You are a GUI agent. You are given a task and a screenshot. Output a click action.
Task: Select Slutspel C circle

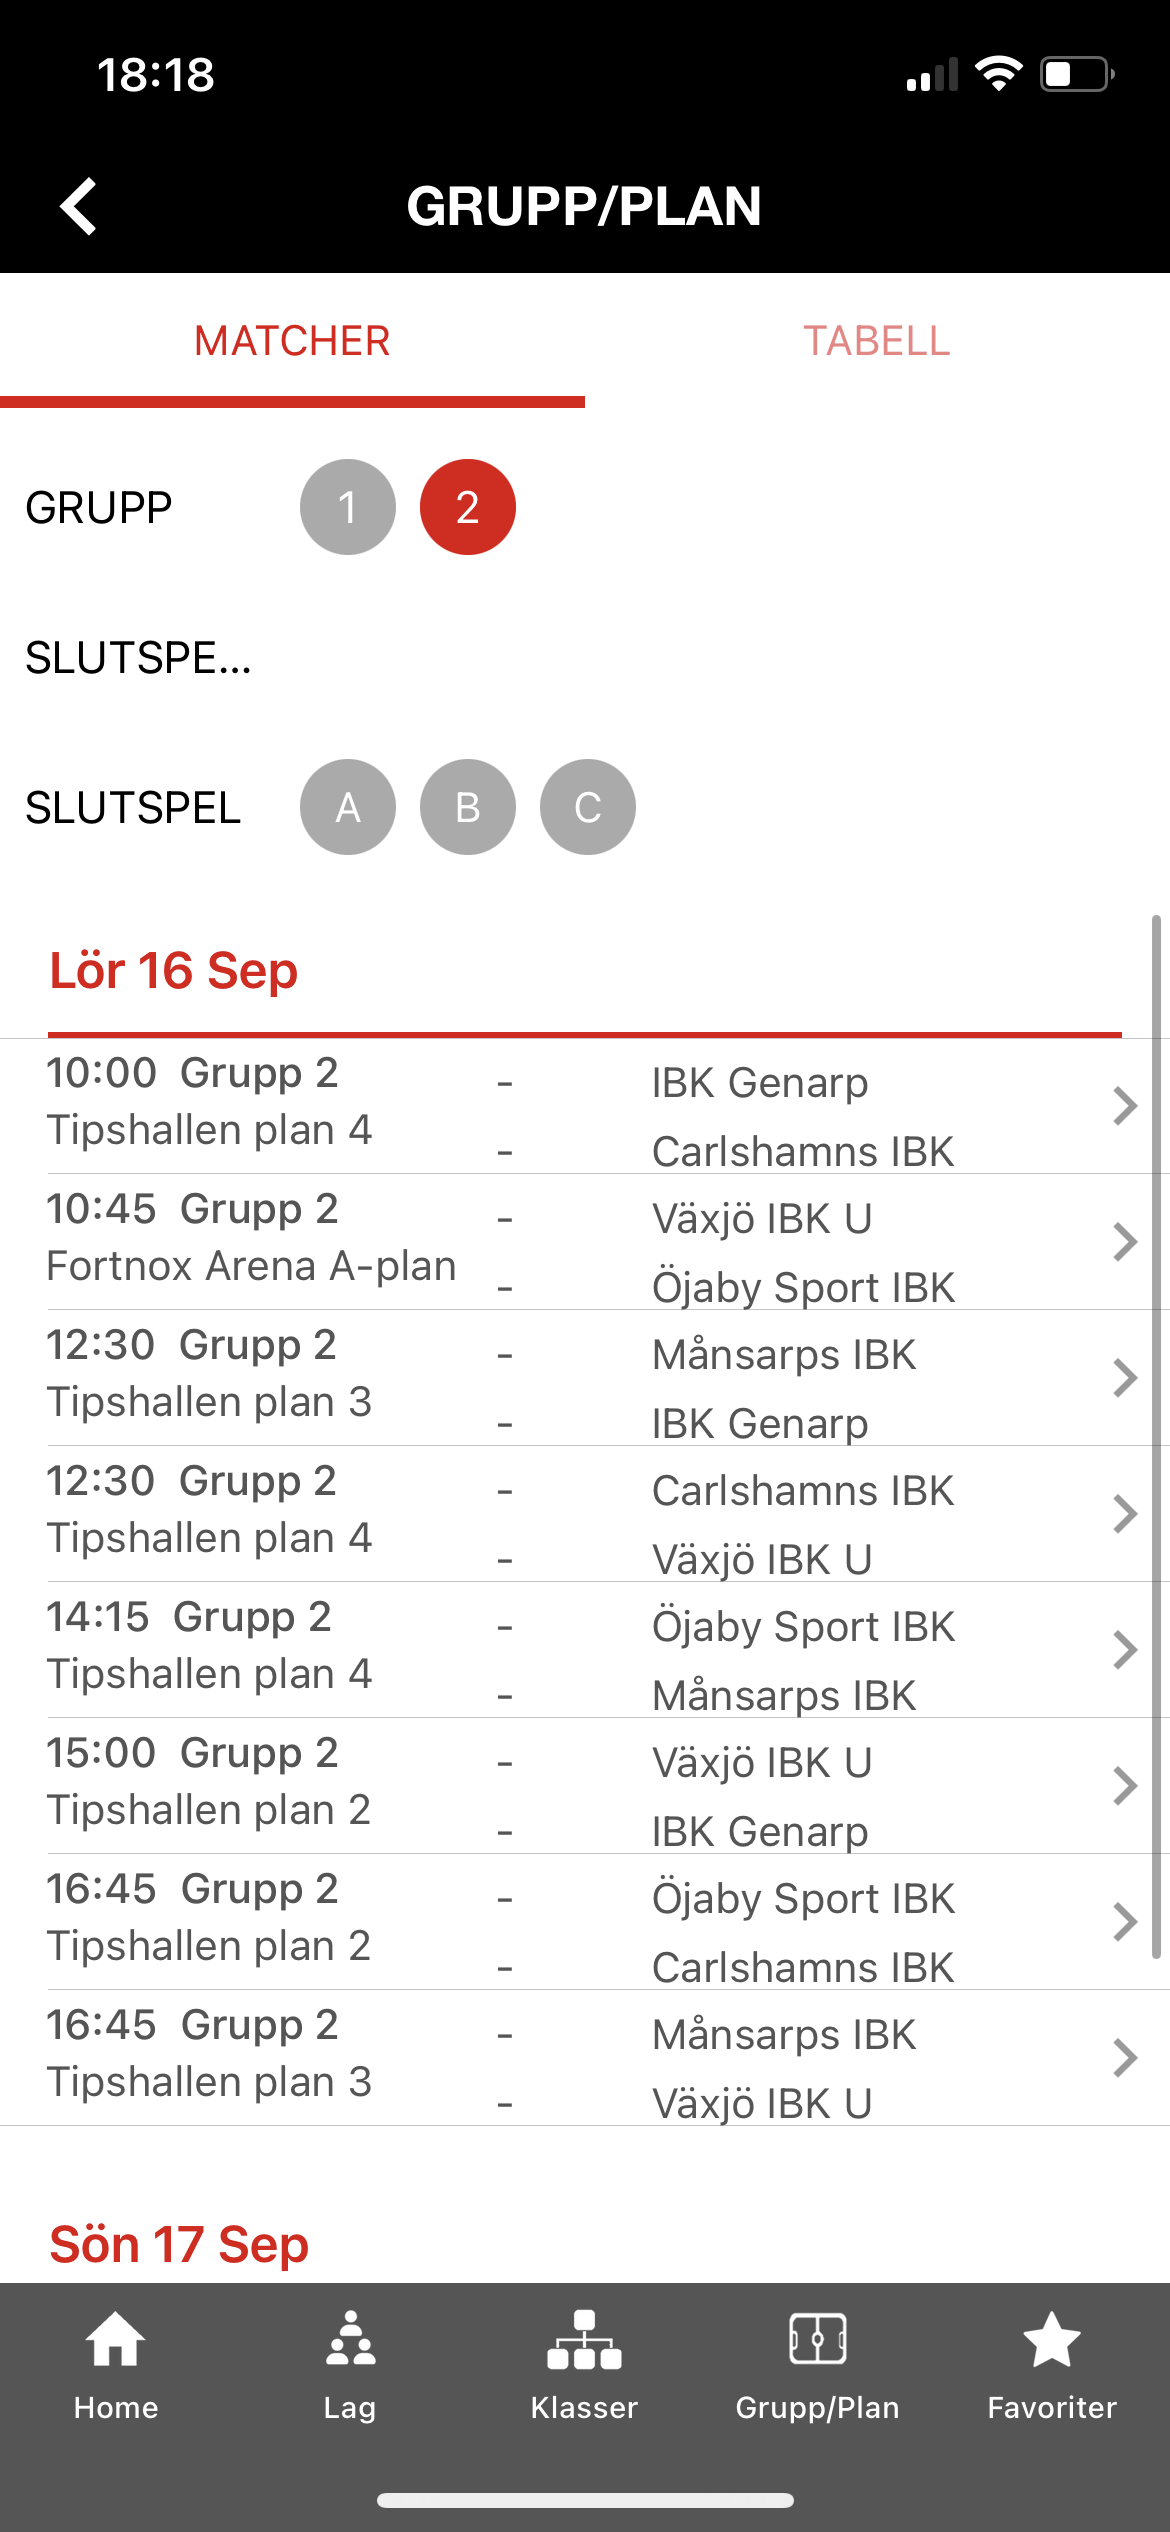click(x=588, y=807)
